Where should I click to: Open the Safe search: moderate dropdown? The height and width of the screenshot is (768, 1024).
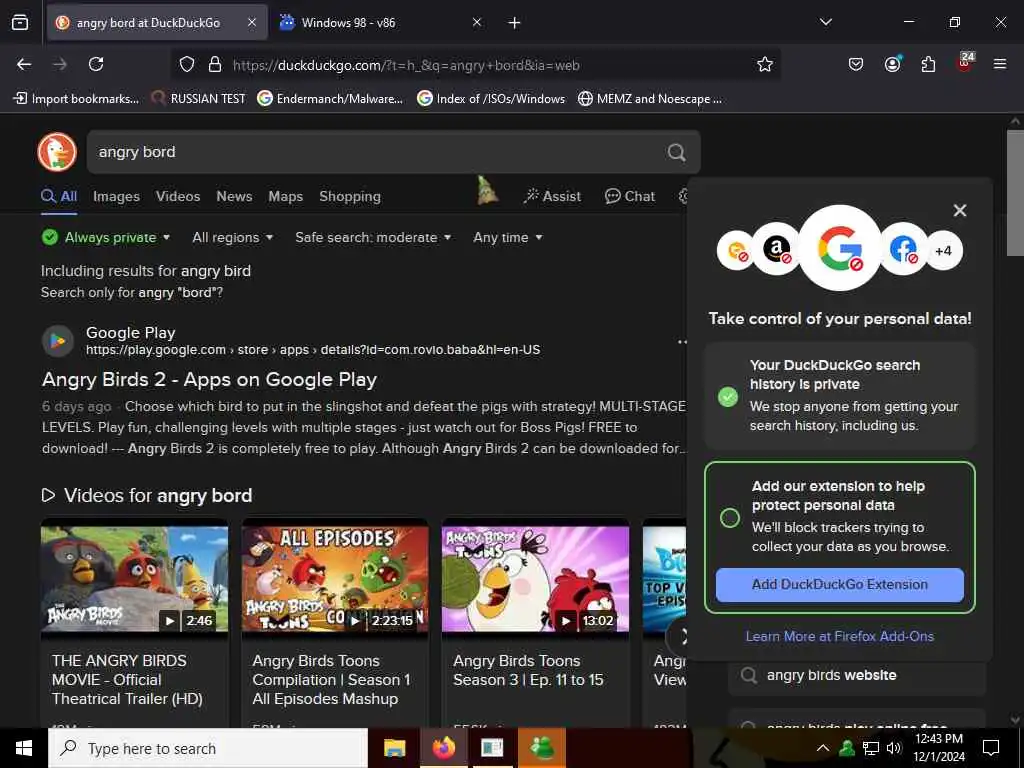coord(373,238)
